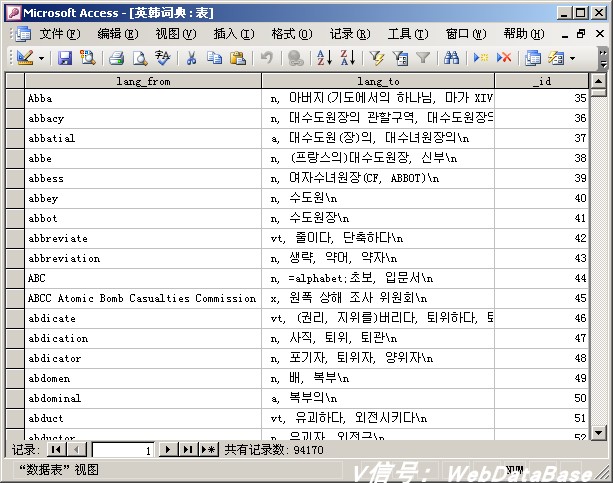The width and height of the screenshot is (613, 483).
Task: Select the lang_from column header
Action: pyautogui.click(x=143, y=81)
